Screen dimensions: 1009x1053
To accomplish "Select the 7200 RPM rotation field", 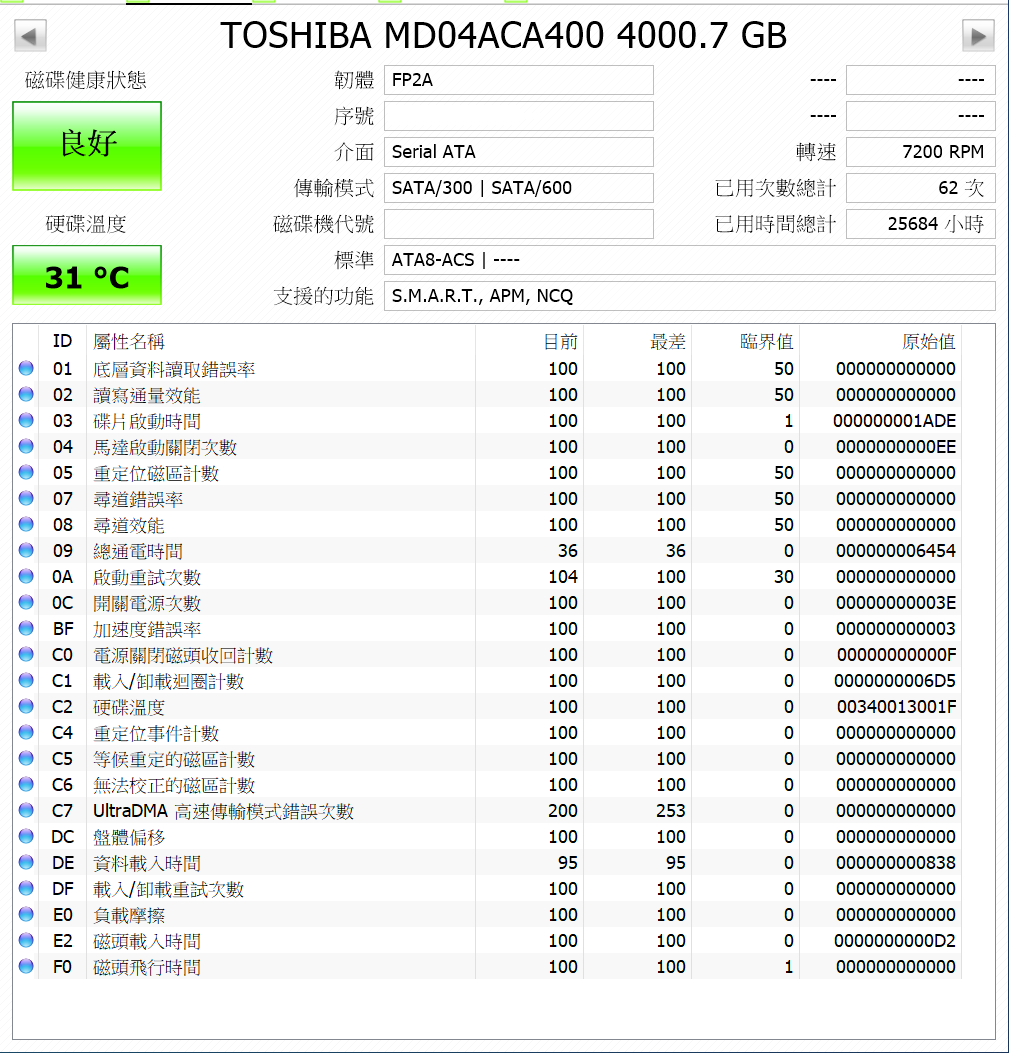I will click(x=920, y=152).
